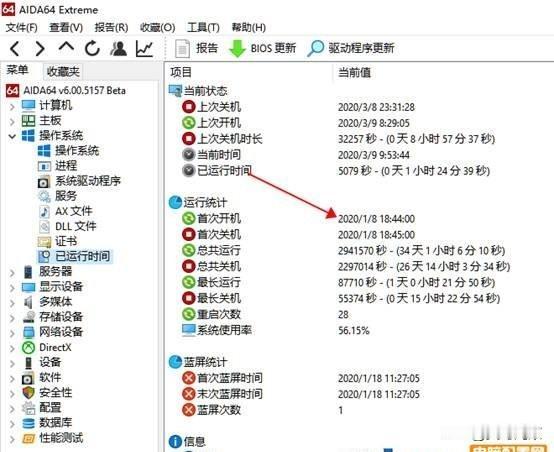Open the 帮助(H) menu
This screenshot has height=452, width=554.
point(249,28)
